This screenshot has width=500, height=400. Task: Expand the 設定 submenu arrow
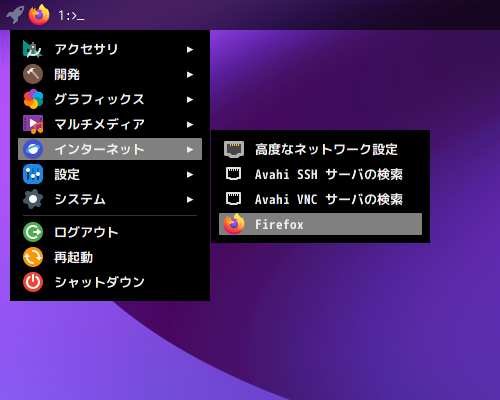click(190, 174)
